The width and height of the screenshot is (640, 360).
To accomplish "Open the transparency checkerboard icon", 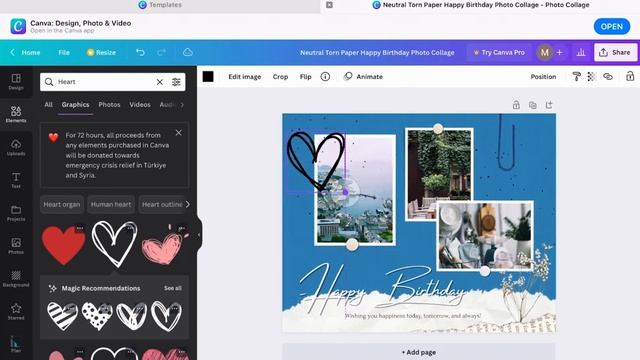I will (592, 76).
